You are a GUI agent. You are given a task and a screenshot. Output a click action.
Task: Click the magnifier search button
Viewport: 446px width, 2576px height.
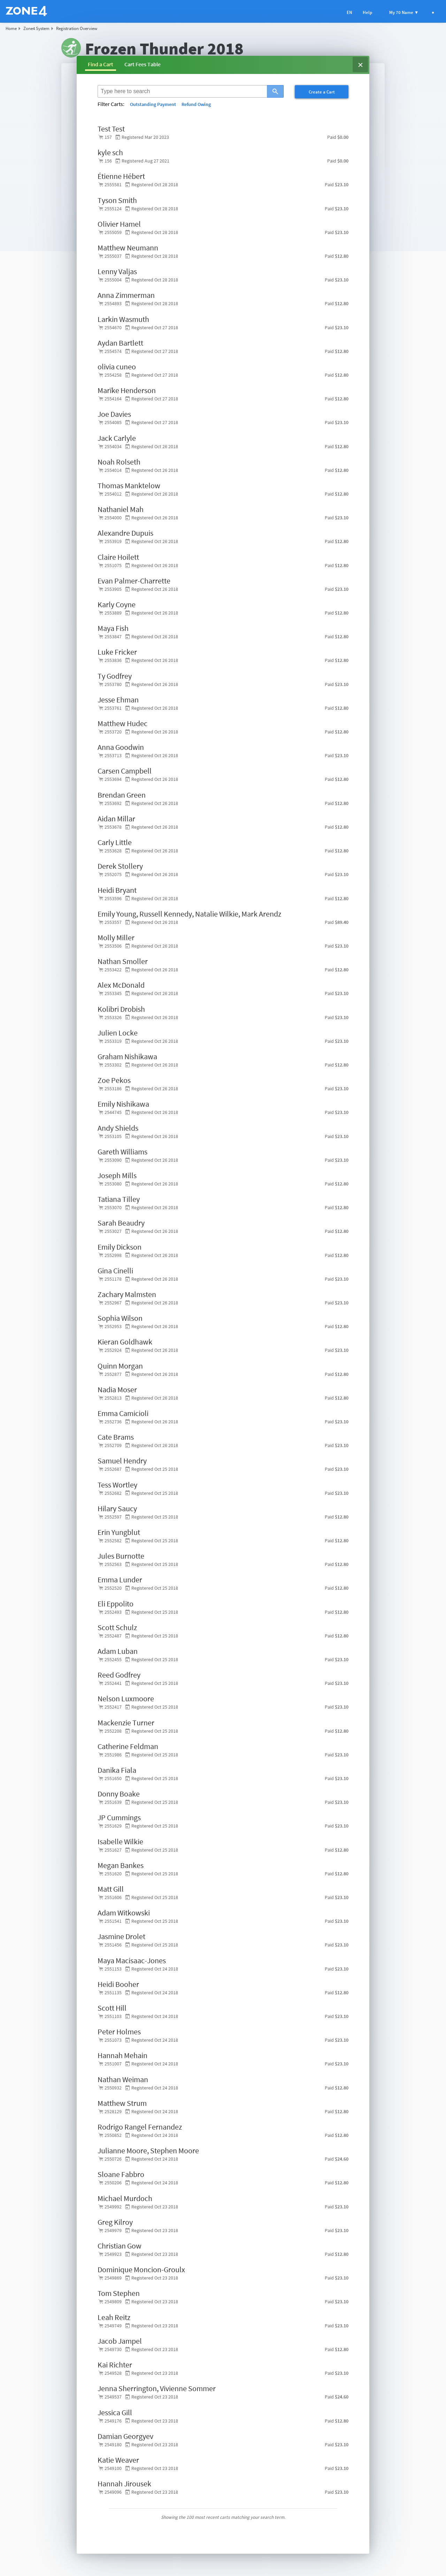(275, 91)
